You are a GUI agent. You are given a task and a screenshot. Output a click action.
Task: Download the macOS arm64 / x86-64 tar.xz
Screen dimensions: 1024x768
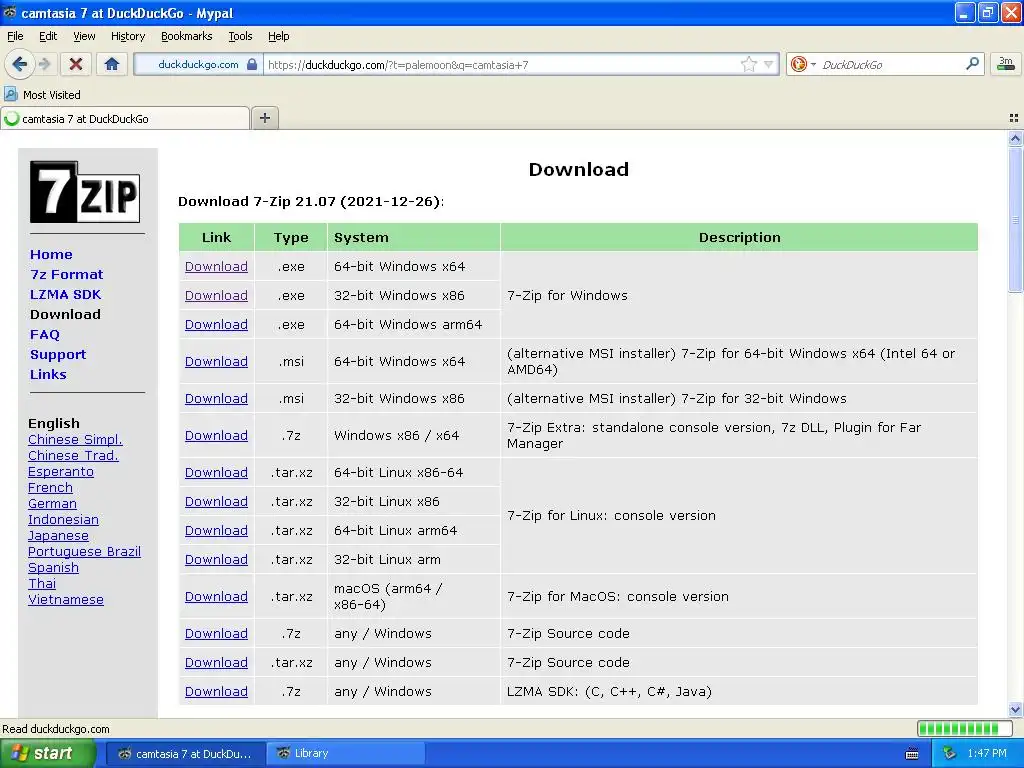click(216, 596)
